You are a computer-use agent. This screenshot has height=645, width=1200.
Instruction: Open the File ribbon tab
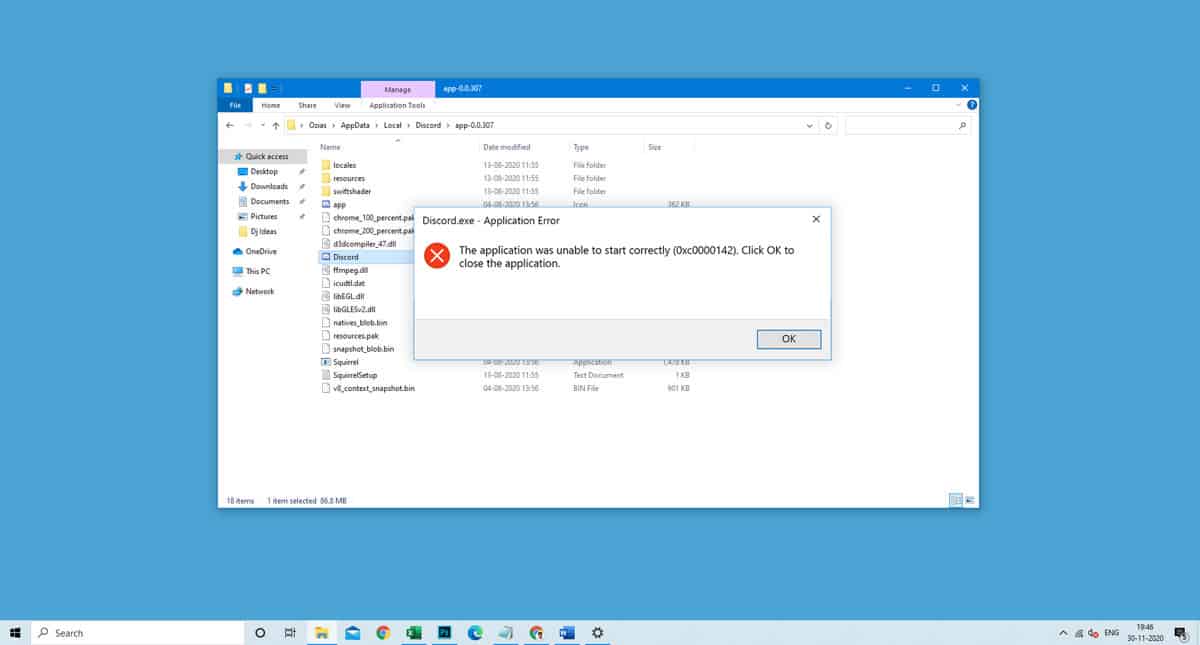tap(235, 105)
